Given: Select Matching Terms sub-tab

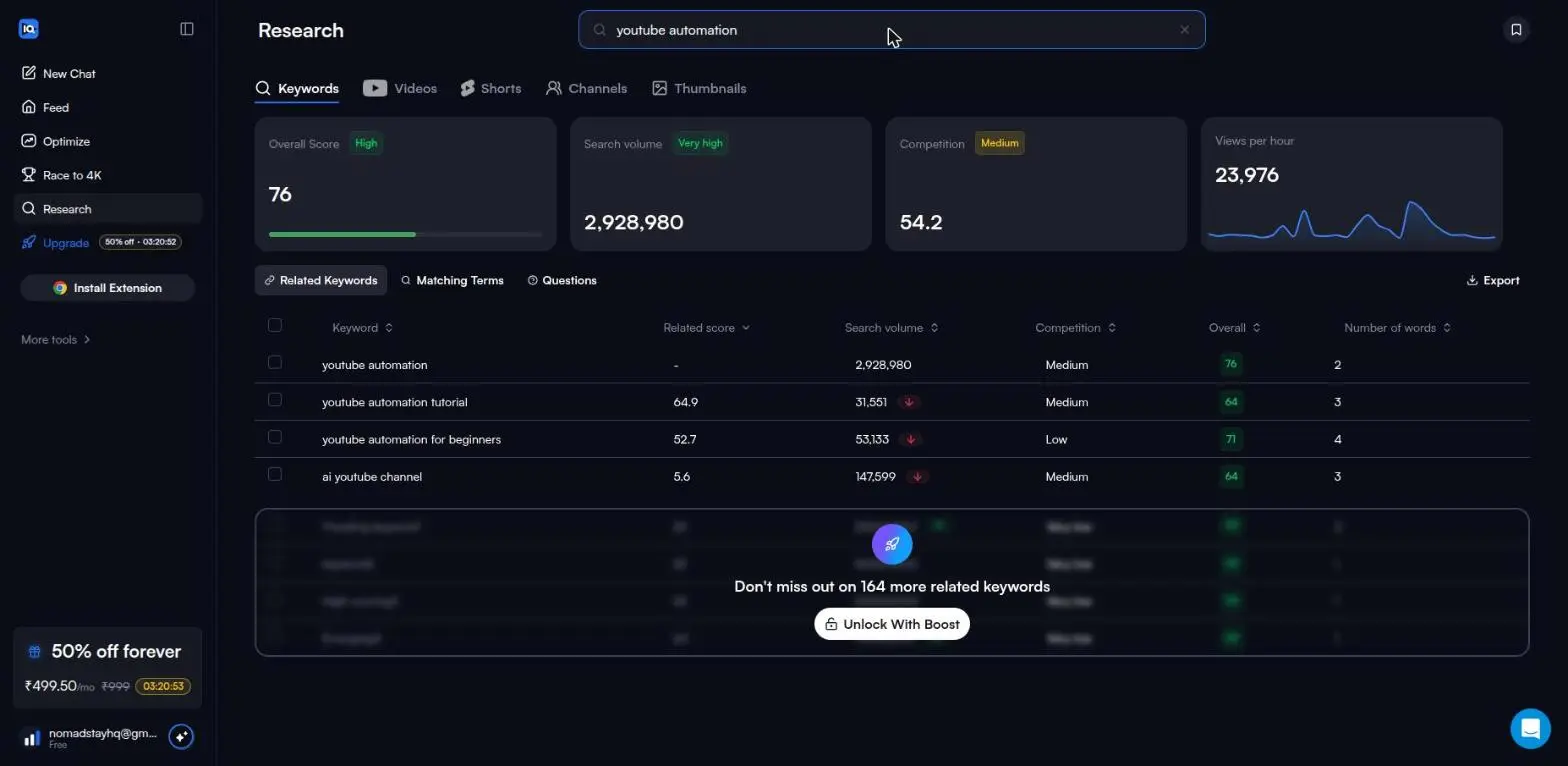Looking at the screenshot, I should (x=452, y=280).
